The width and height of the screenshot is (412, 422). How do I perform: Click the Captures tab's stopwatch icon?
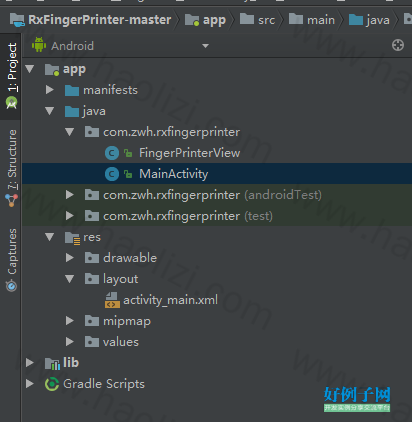coord(11,286)
